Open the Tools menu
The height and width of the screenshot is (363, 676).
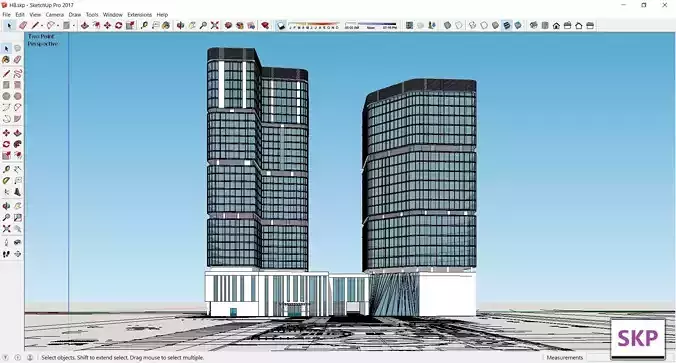coord(92,15)
